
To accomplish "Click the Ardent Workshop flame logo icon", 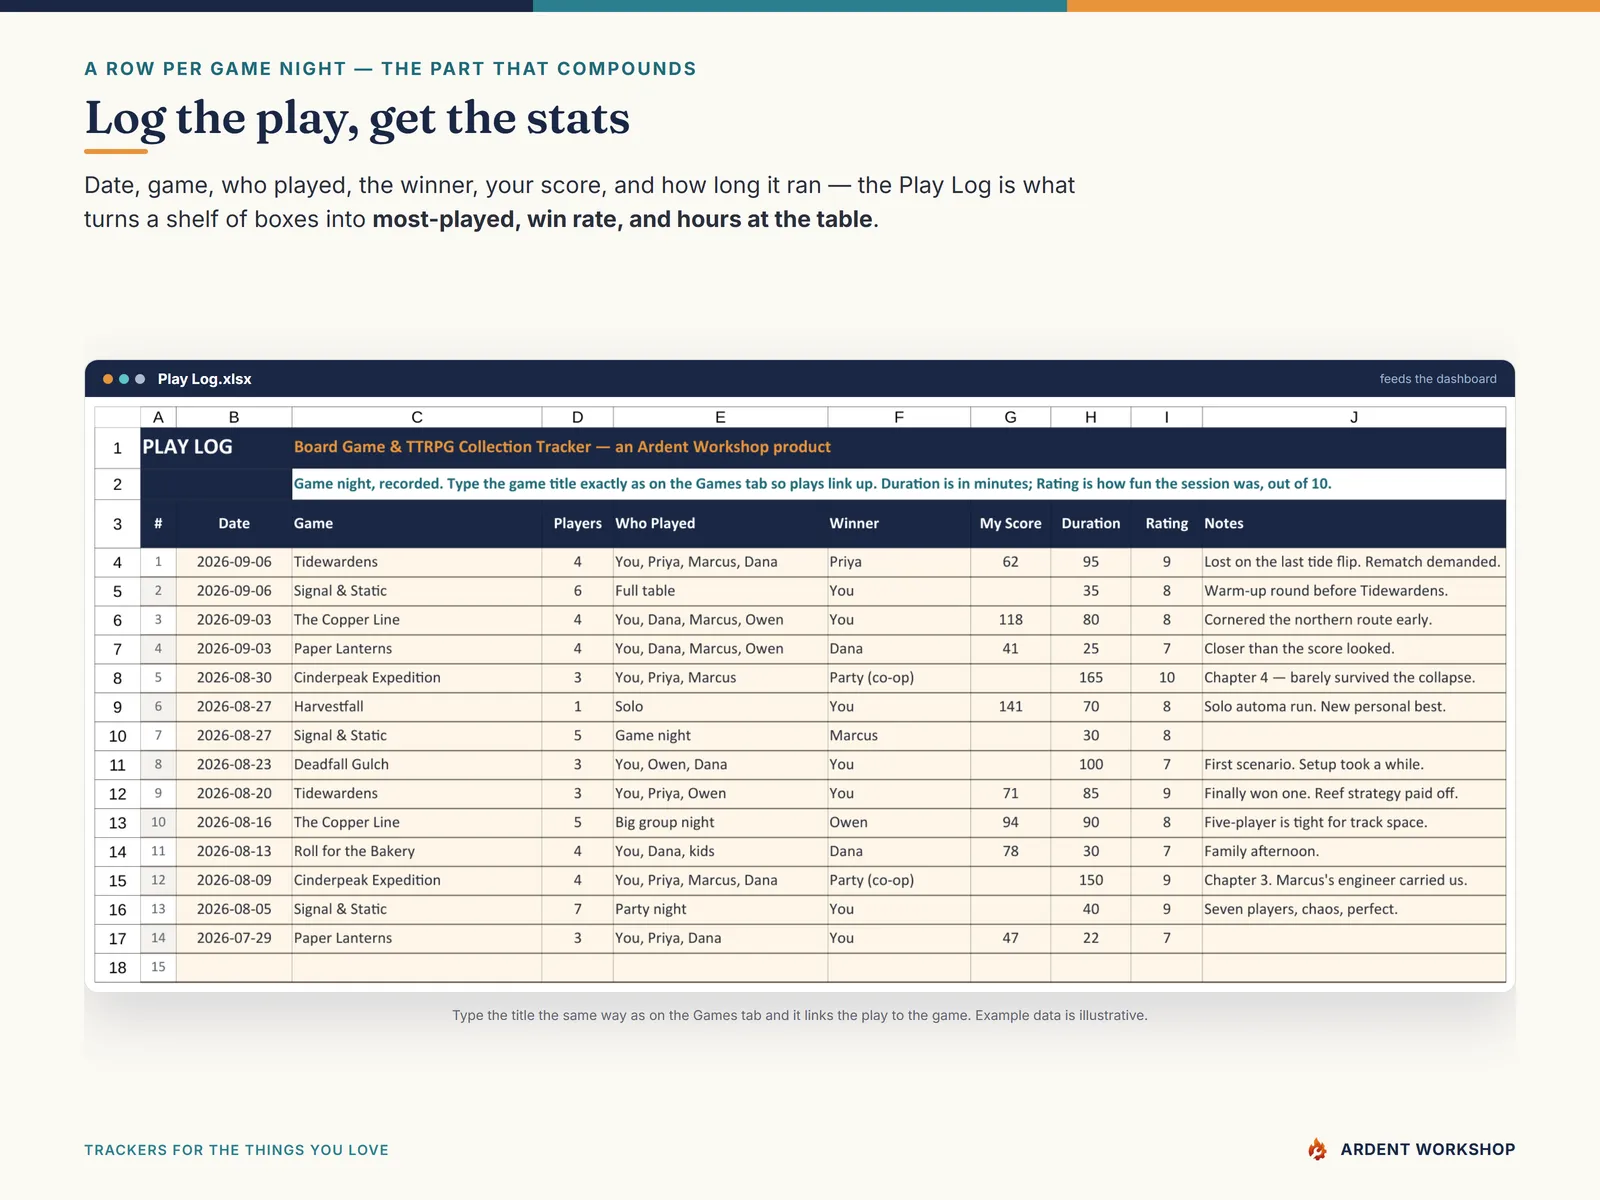I will click(x=1318, y=1149).
